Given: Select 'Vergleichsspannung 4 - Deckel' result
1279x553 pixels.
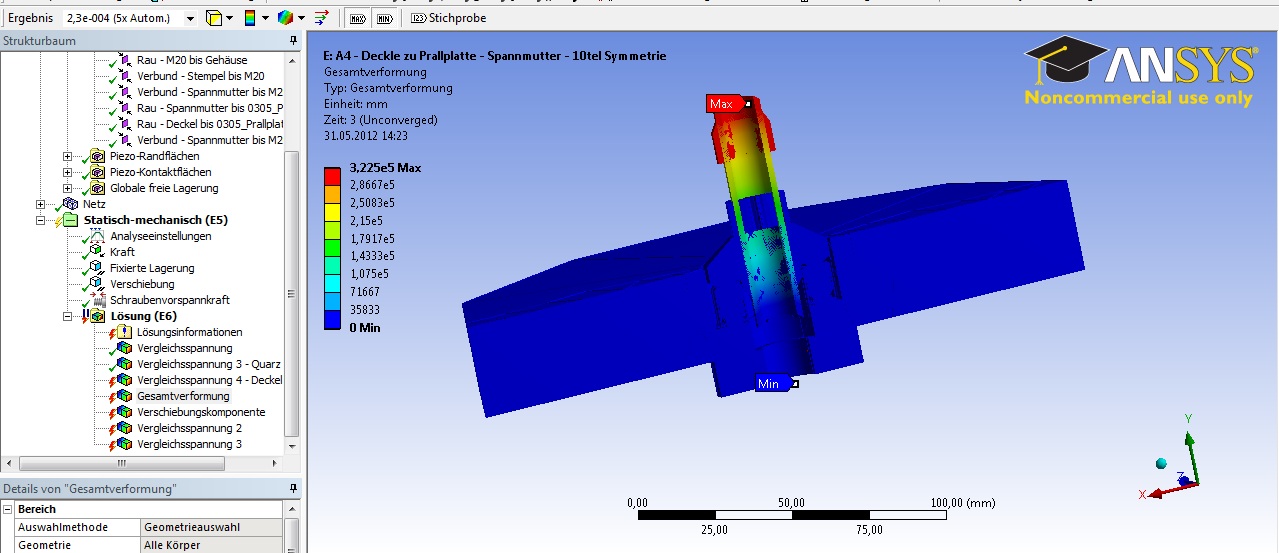Looking at the screenshot, I should click(x=209, y=380).
